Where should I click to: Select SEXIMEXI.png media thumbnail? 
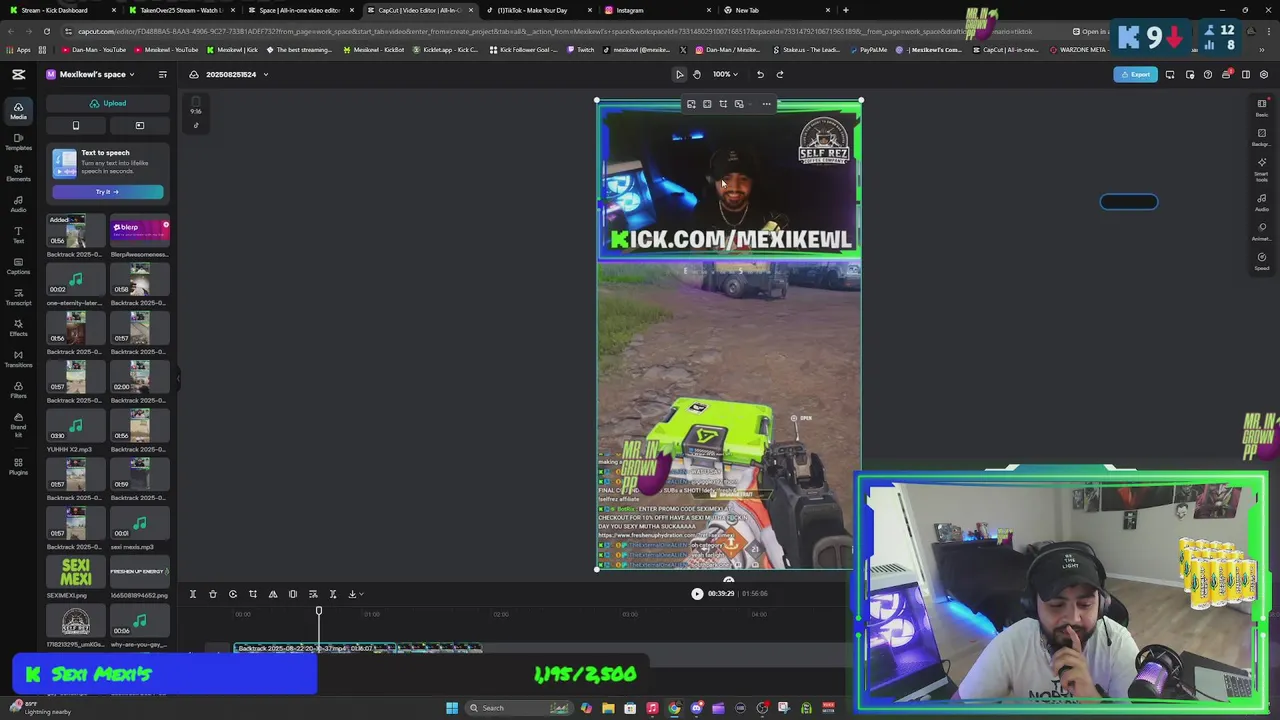click(x=76, y=572)
